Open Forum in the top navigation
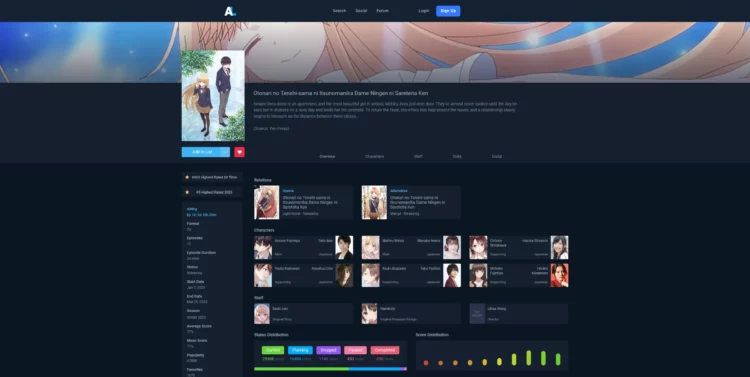The image size is (750, 377). (382, 11)
